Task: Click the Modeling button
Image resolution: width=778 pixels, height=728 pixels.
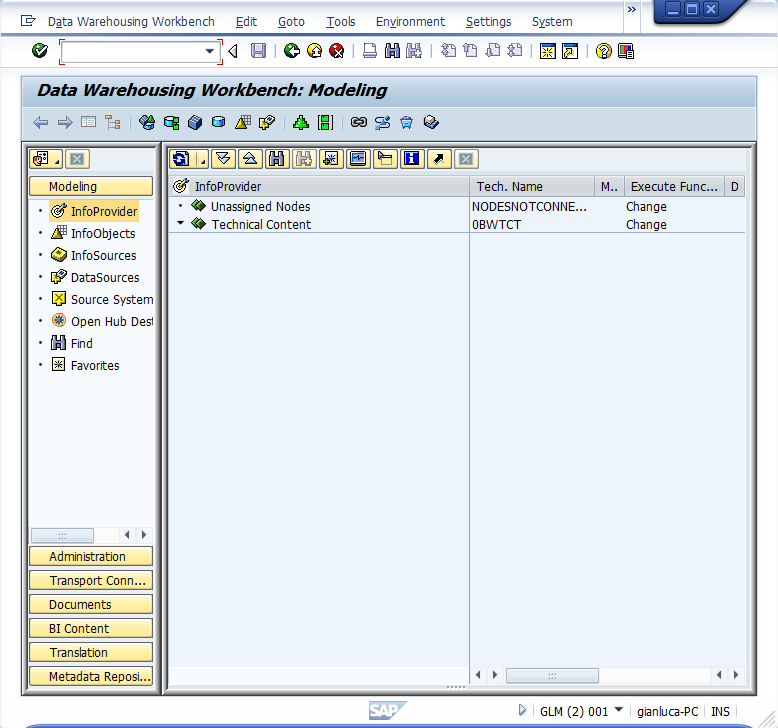Action: click(91, 187)
